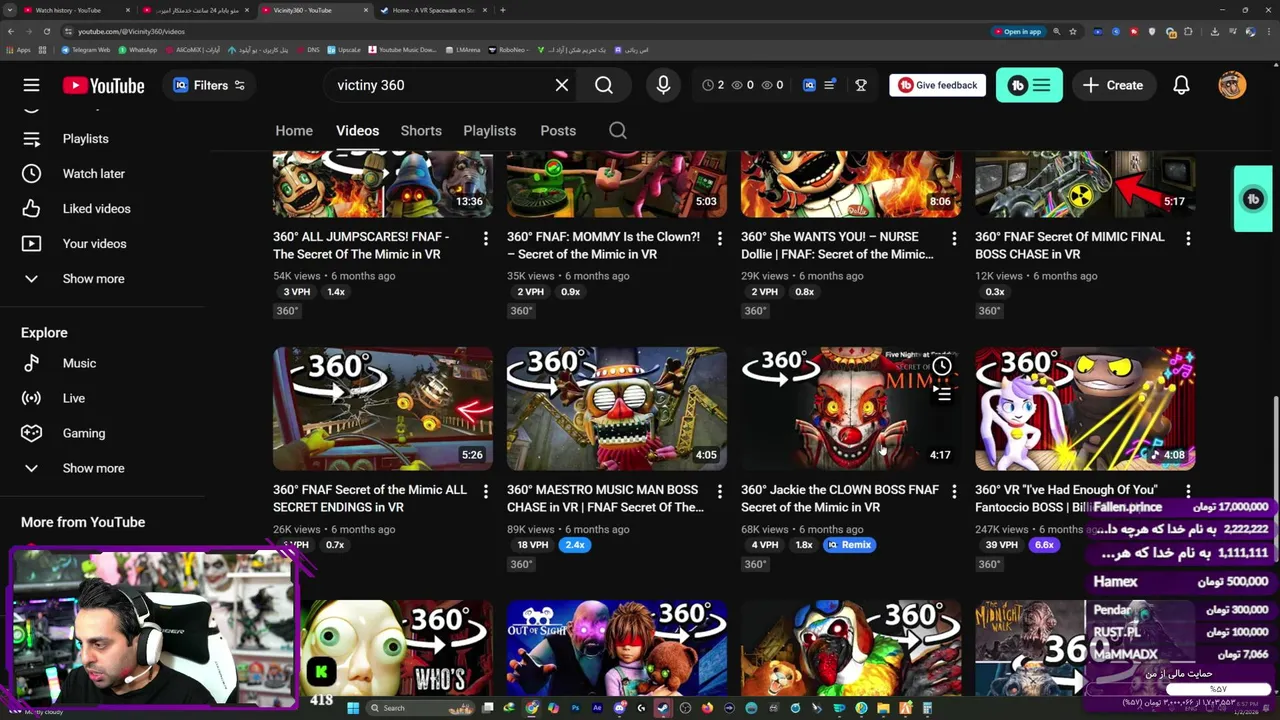Search within the channel magnifier icon
Screen dimensions: 1280x720
[618, 130]
